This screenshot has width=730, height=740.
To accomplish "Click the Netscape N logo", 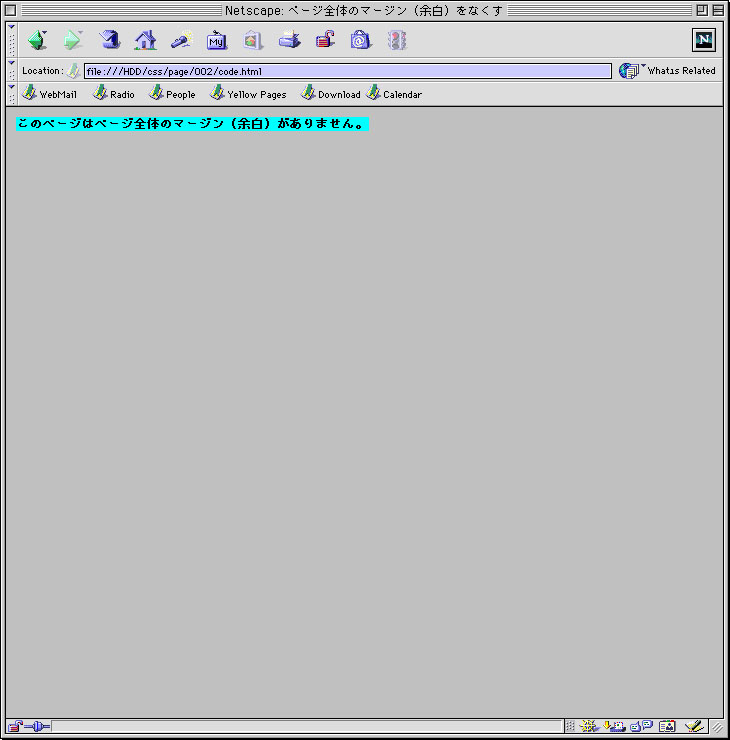I will (704, 40).
